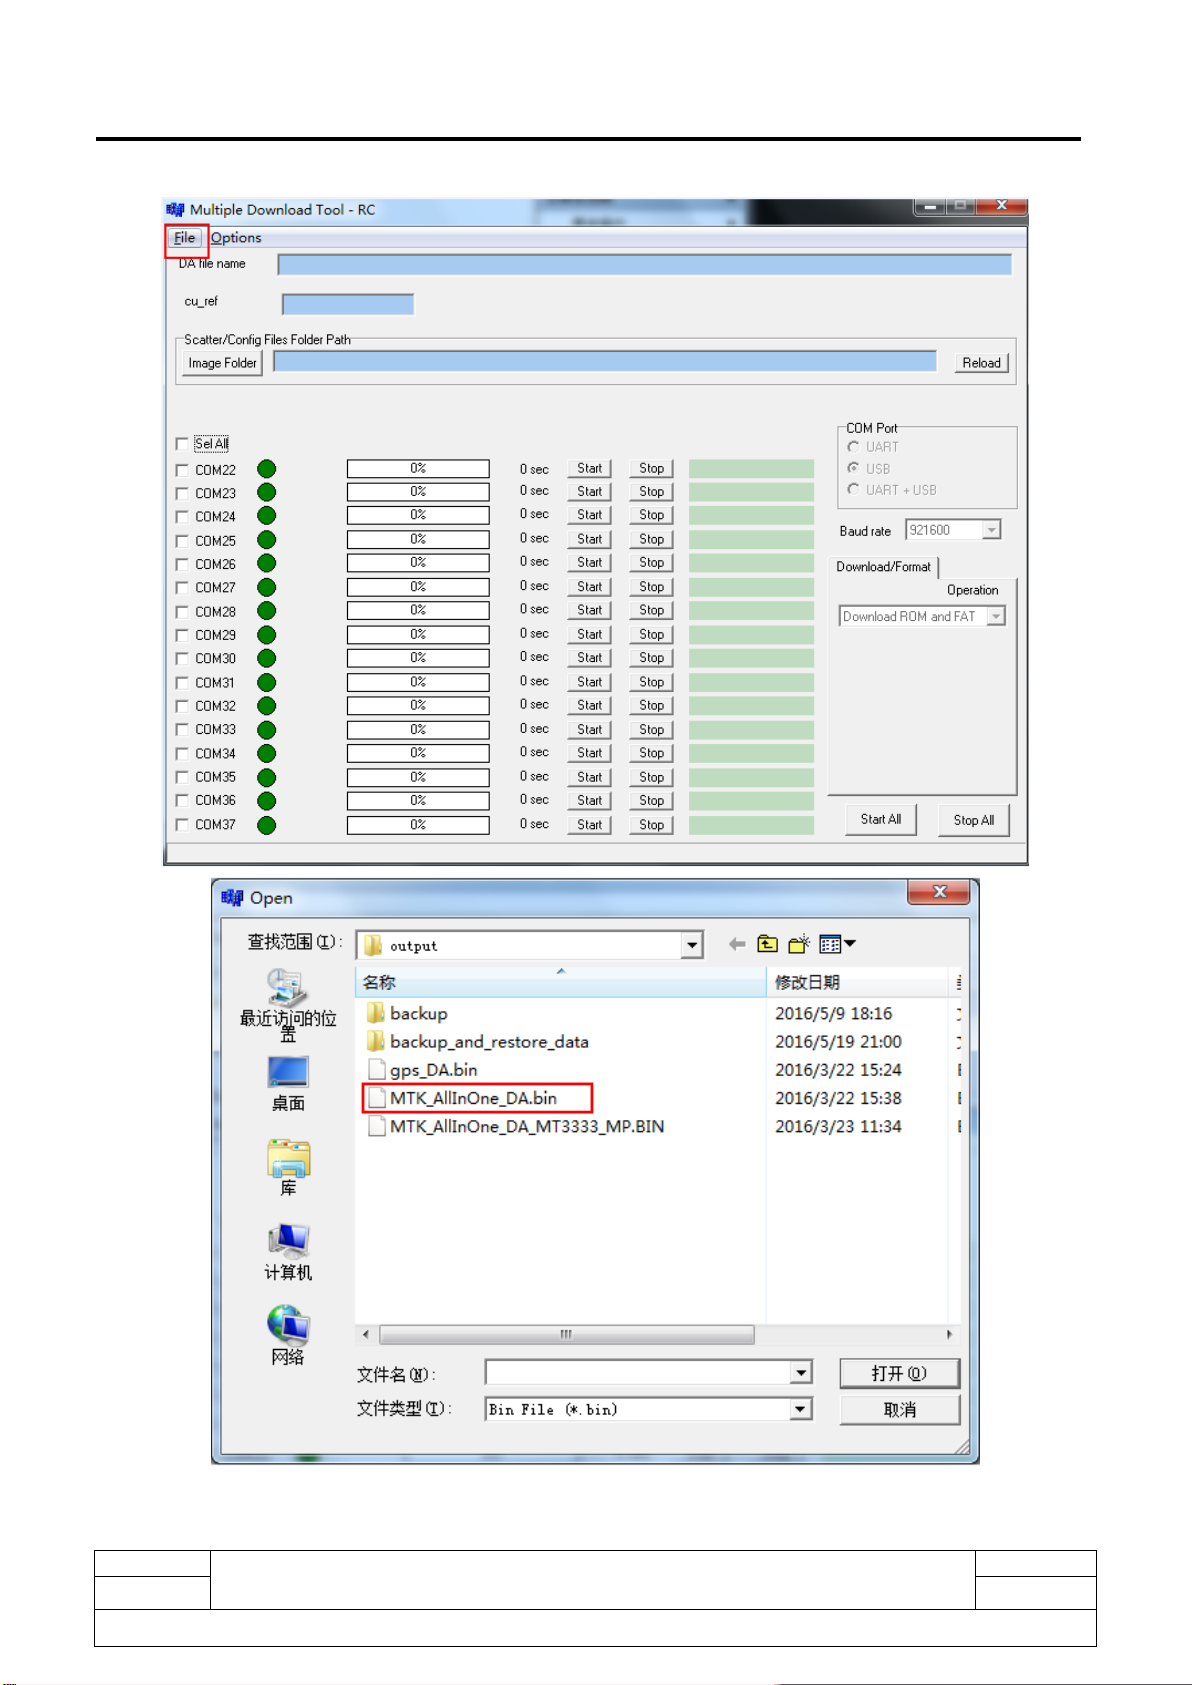This screenshot has height=1685, width=1192.
Task: Click the 取消 button
Action: click(899, 1409)
